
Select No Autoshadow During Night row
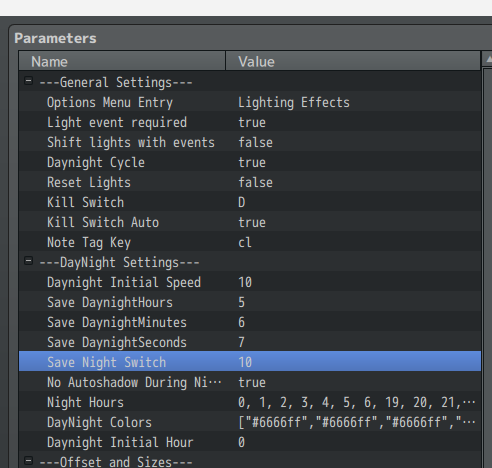250,382
